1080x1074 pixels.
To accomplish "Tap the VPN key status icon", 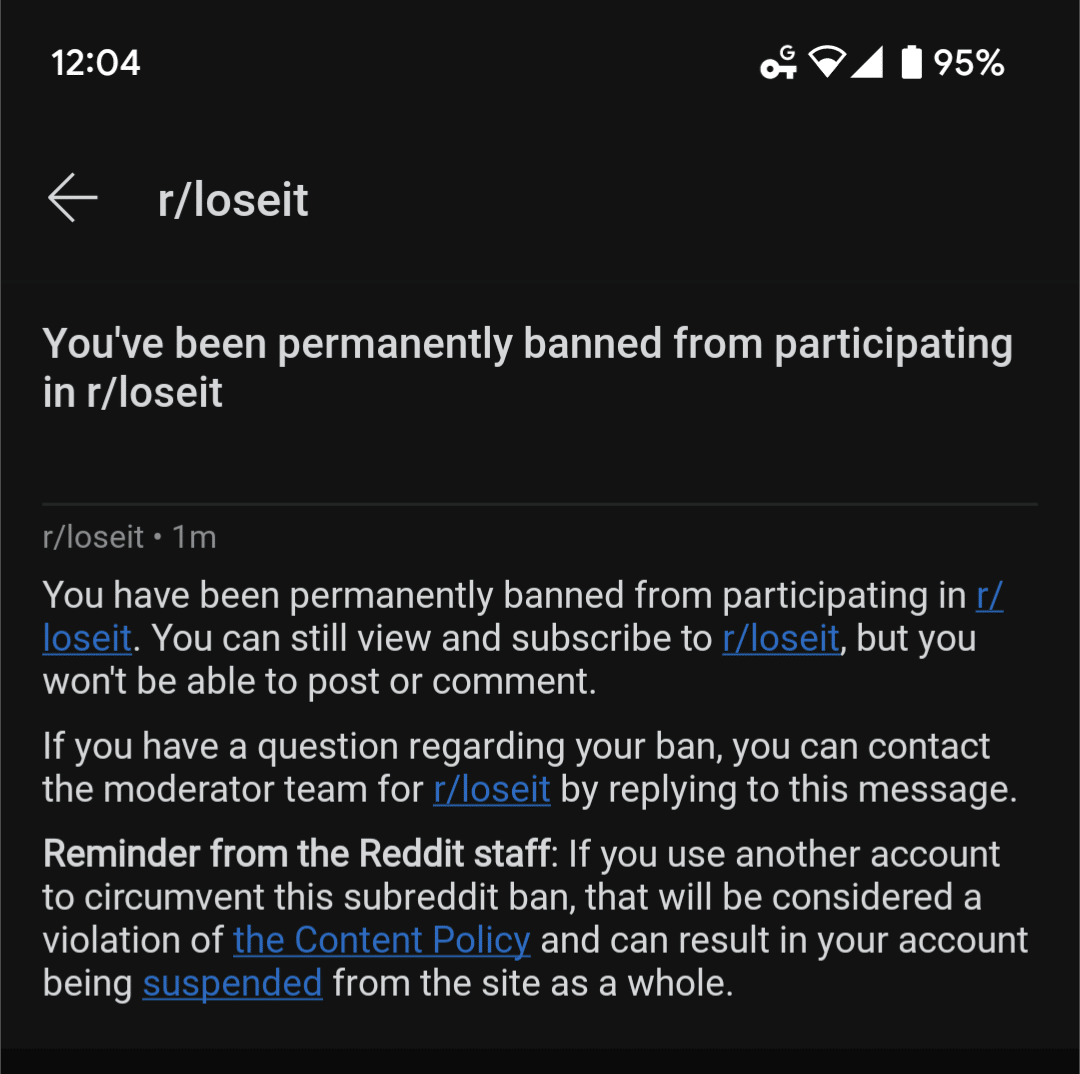I will 778,62.
